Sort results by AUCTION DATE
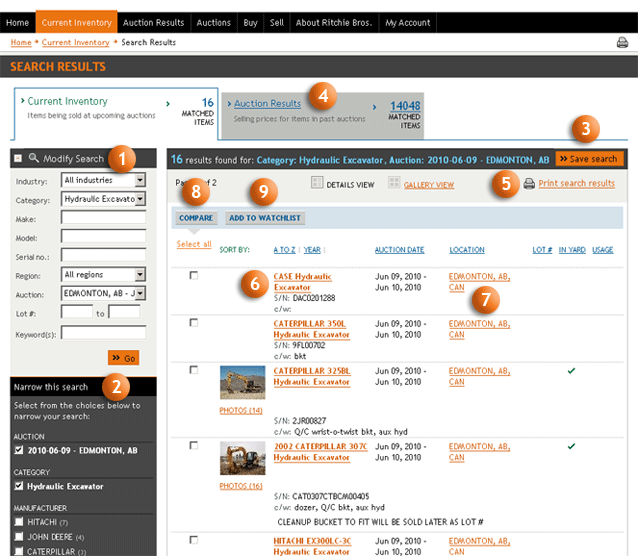This screenshot has height=556, width=638. 400,250
